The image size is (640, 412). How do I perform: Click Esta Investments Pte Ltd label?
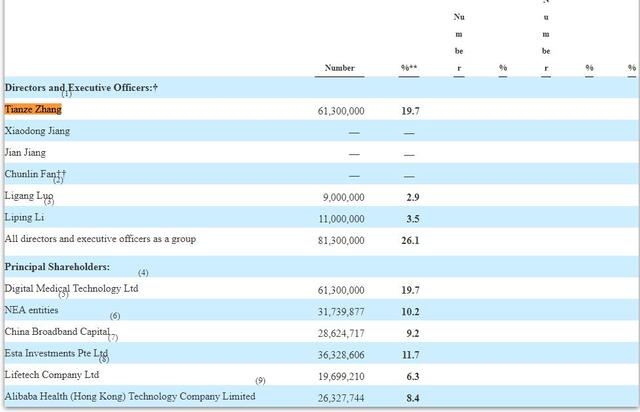coord(56,353)
